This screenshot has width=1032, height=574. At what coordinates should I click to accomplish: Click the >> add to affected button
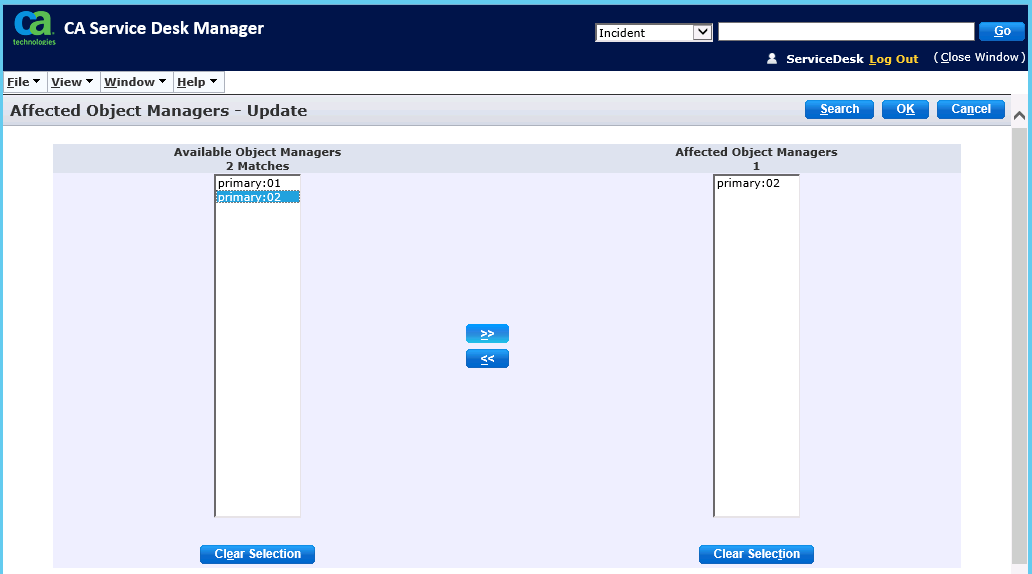tap(487, 334)
